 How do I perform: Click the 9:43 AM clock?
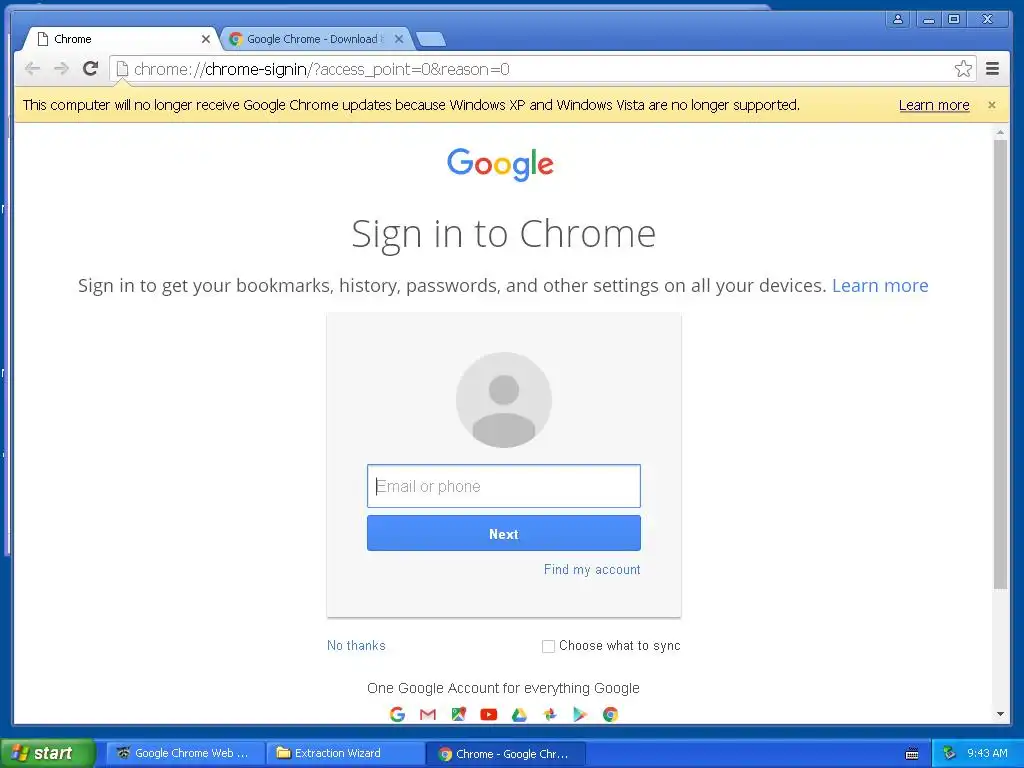click(x=987, y=753)
